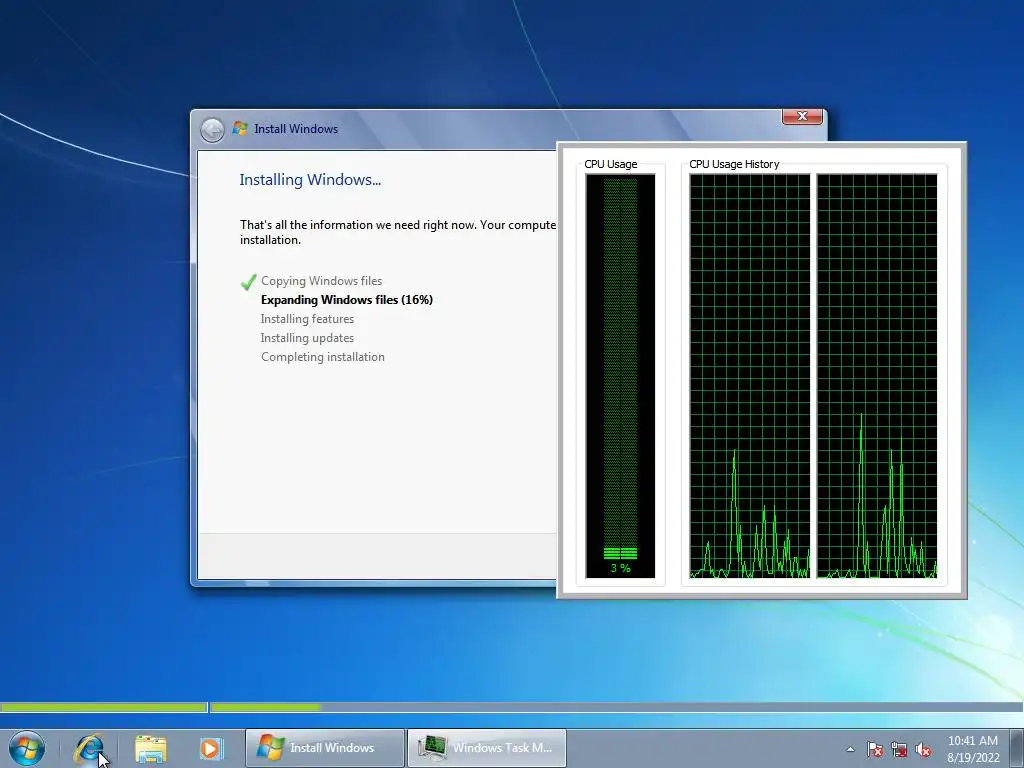Launch Internet Explorer from the taskbar

coord(89,748)
